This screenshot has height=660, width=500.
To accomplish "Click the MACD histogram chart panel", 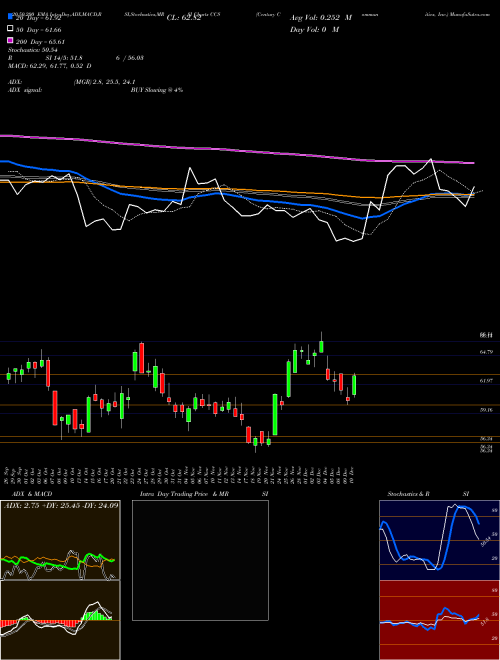I will coord(60,620).
